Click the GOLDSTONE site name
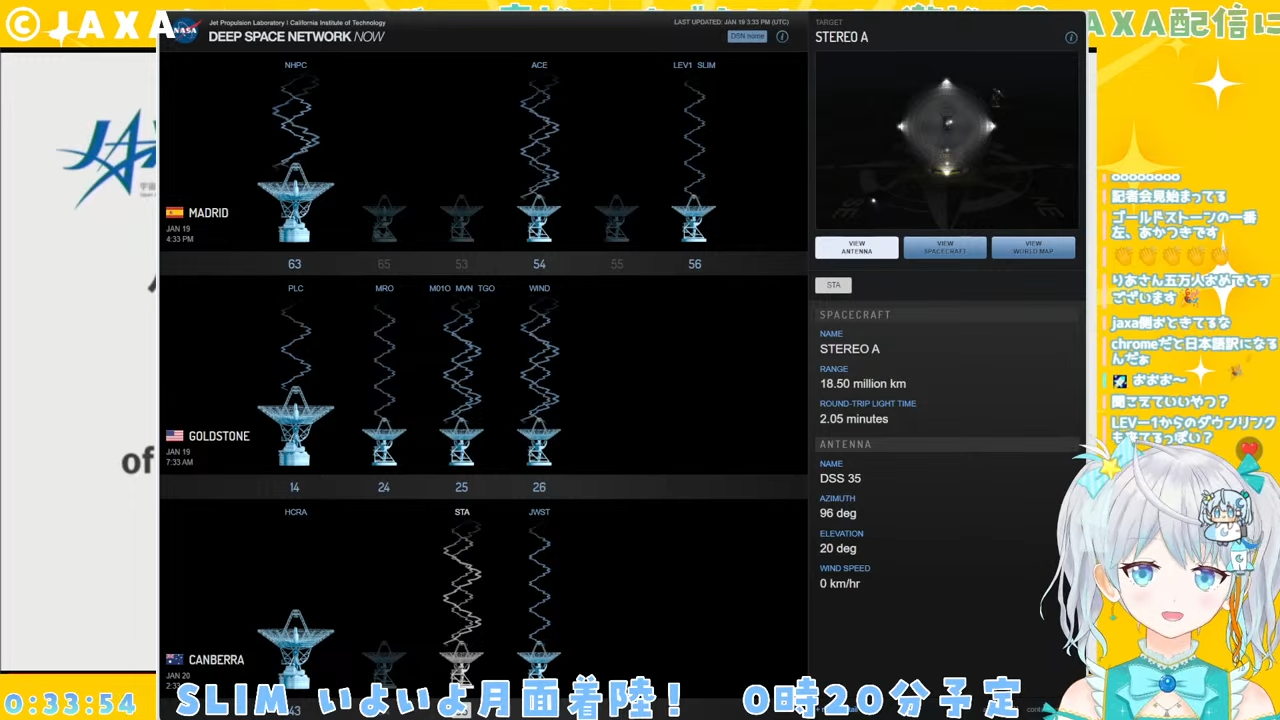 pos(219,436)
